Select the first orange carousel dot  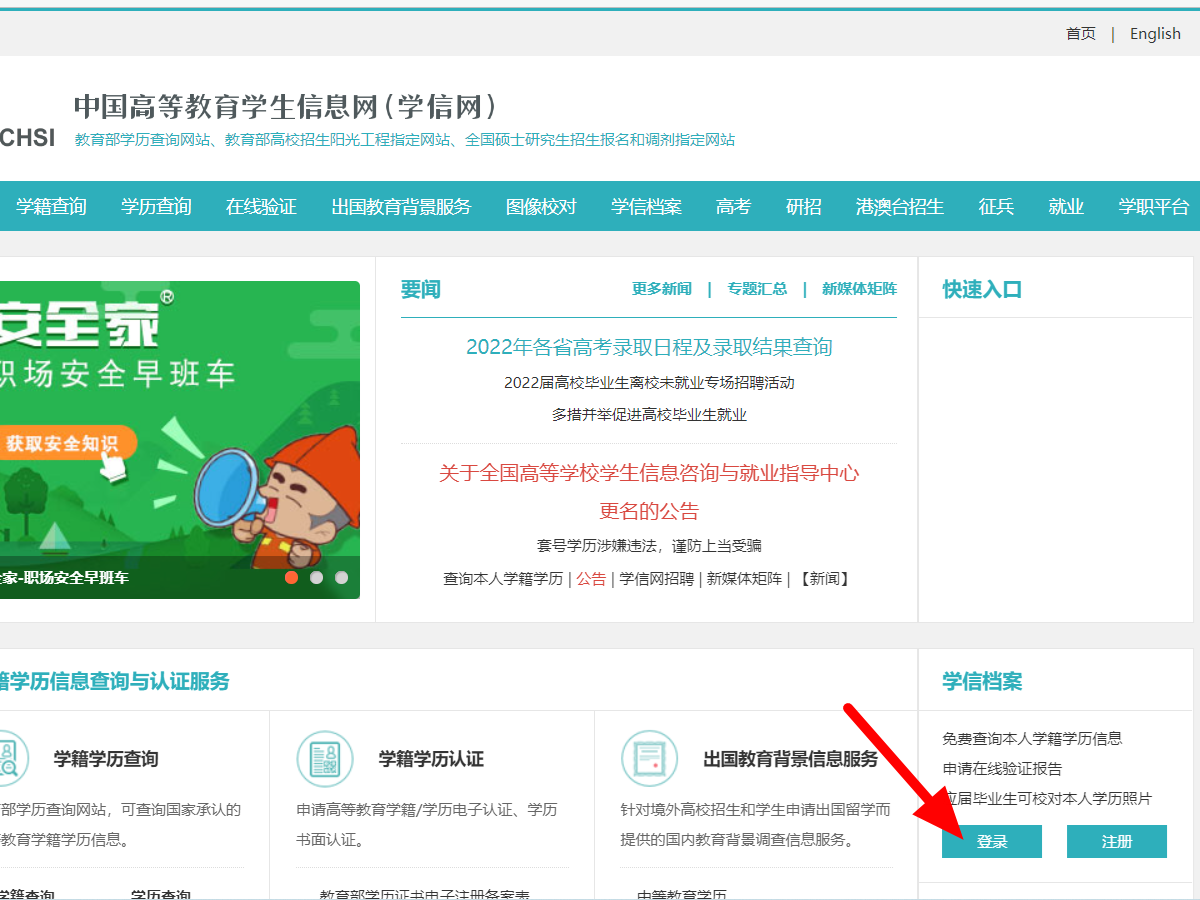point(292,577)
